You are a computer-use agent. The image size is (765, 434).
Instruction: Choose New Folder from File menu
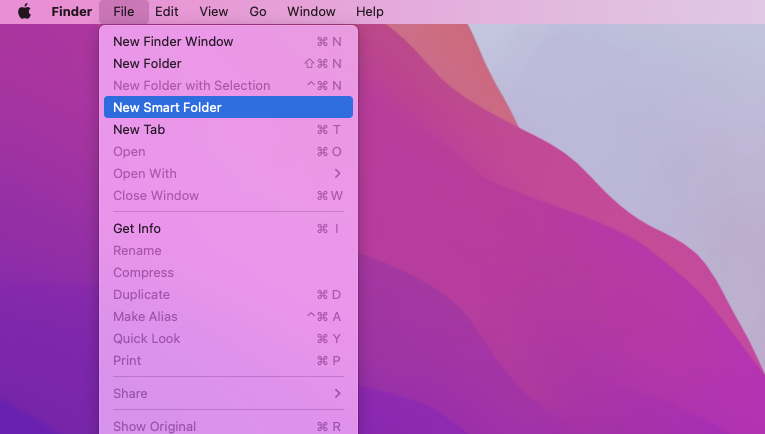[x=228, y=63]
